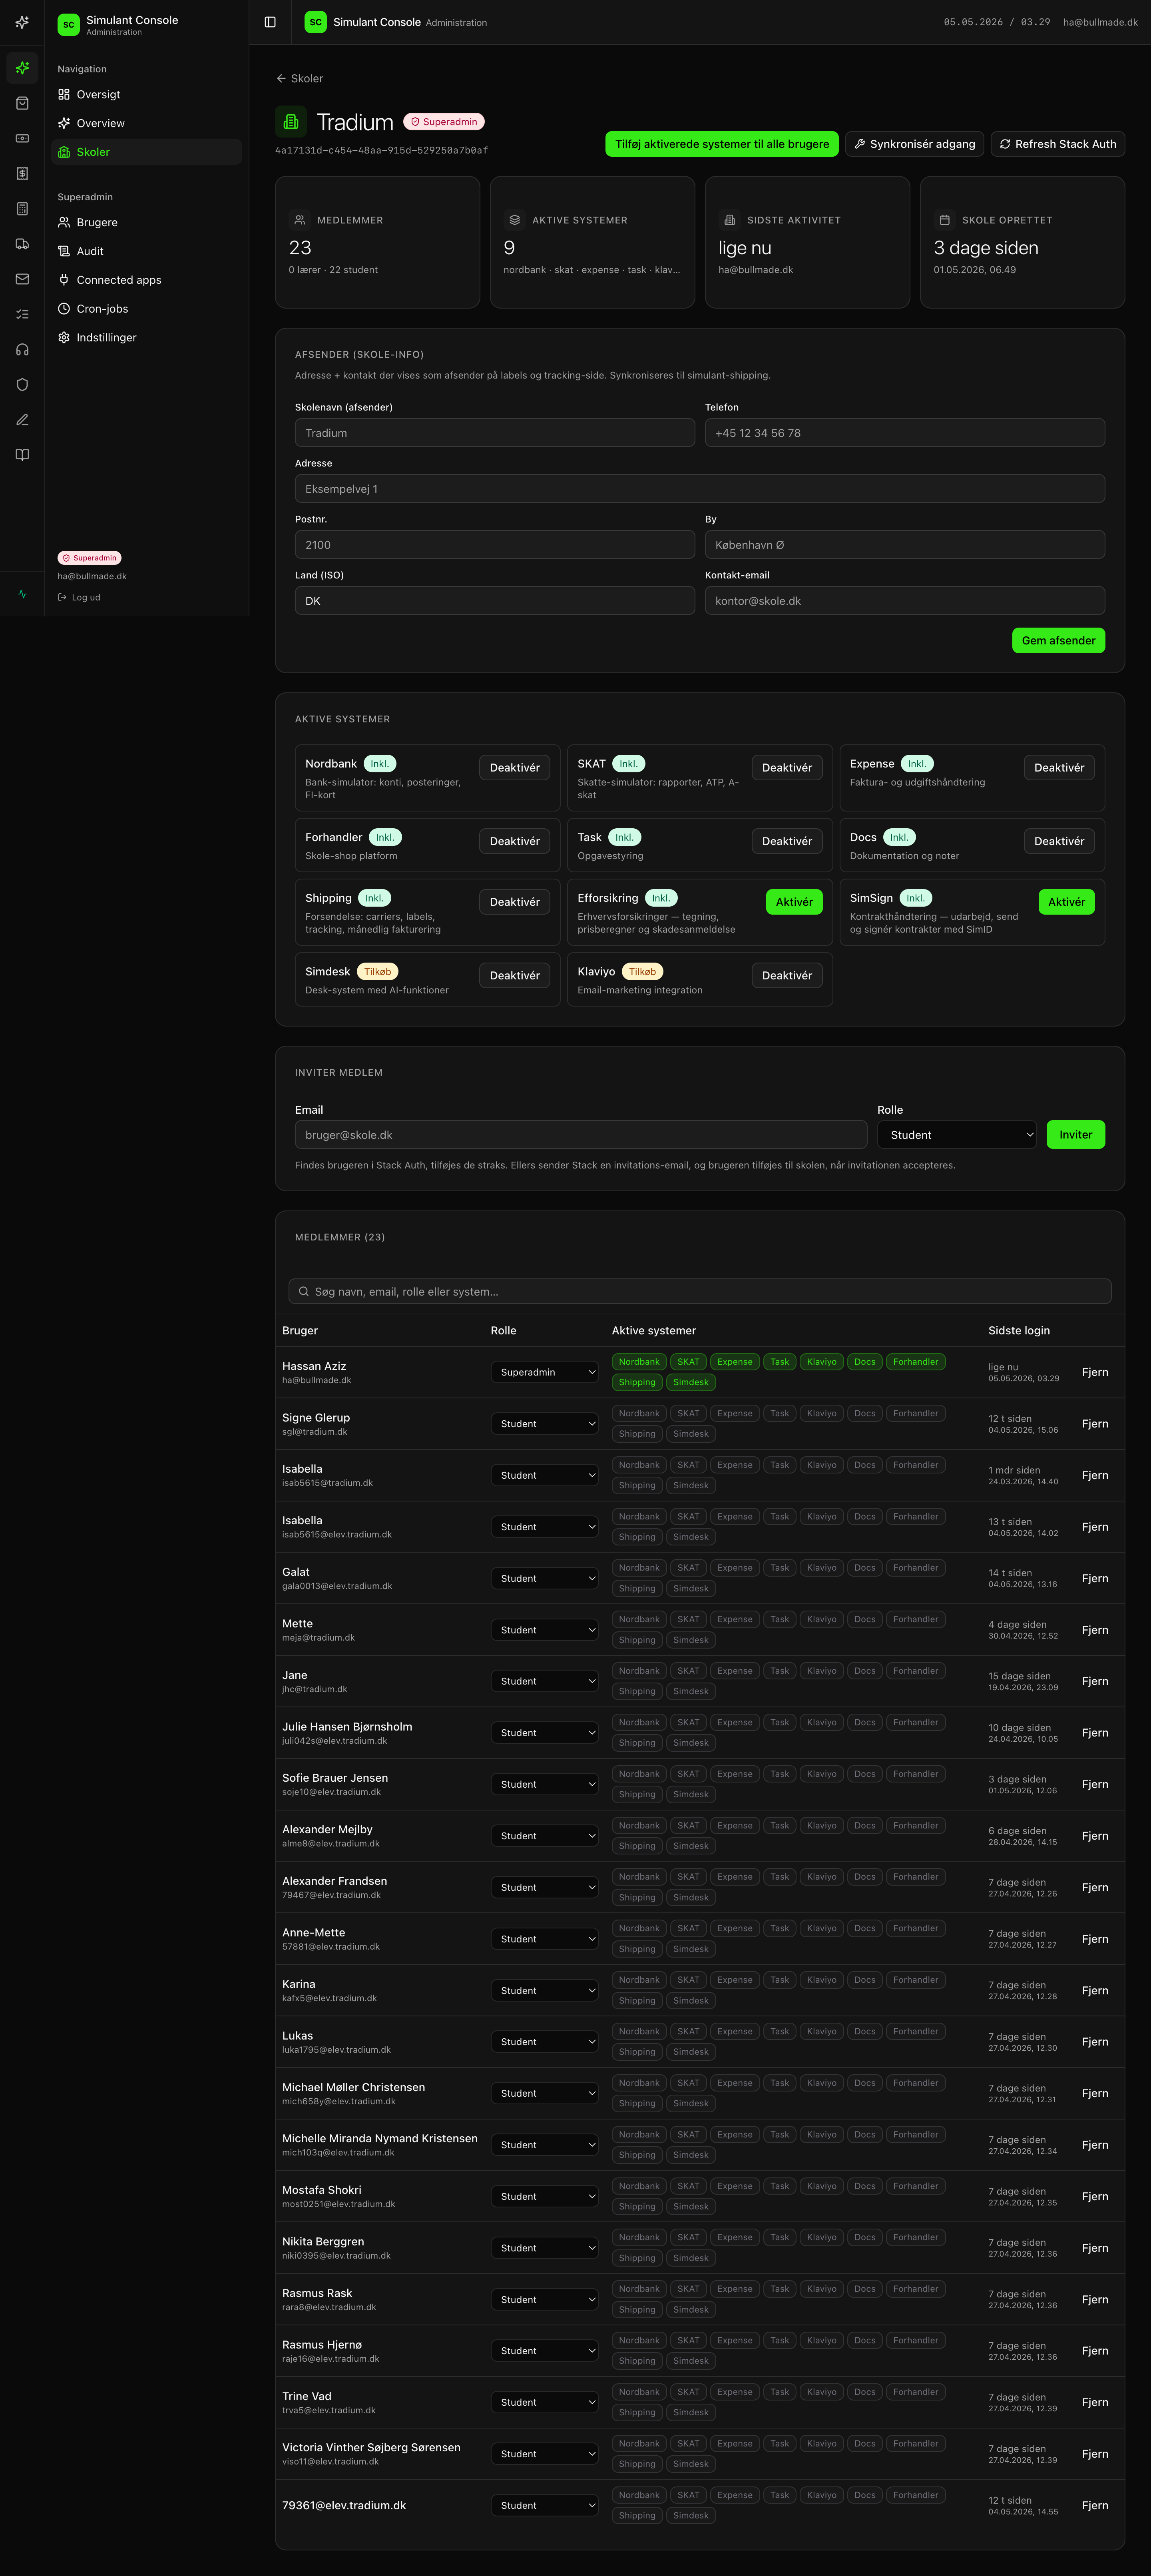Activate the Efforsikring system
This screenshot has height=2576, width=1151.
pos(794,902)
